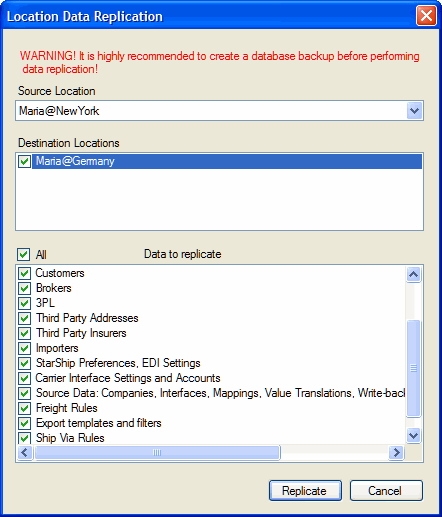Select Export templates and filters item text

coord(99,423)
